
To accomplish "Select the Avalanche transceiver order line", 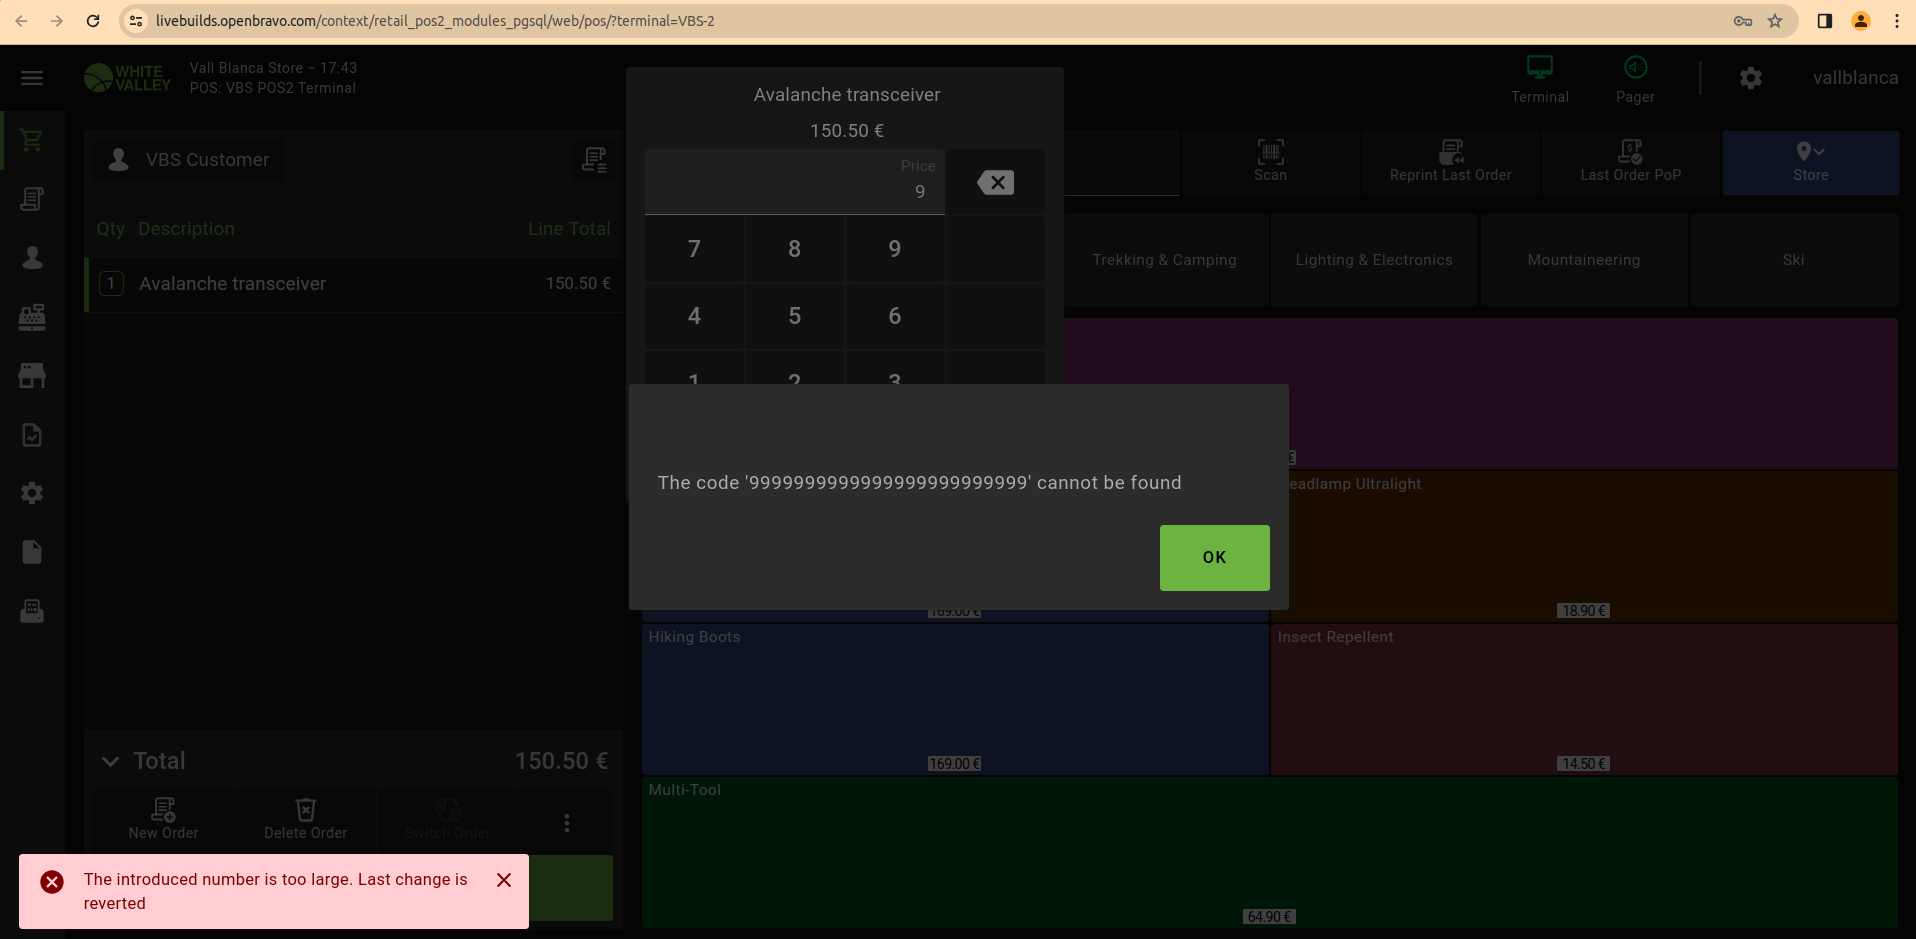I will (x=354, y=285).
